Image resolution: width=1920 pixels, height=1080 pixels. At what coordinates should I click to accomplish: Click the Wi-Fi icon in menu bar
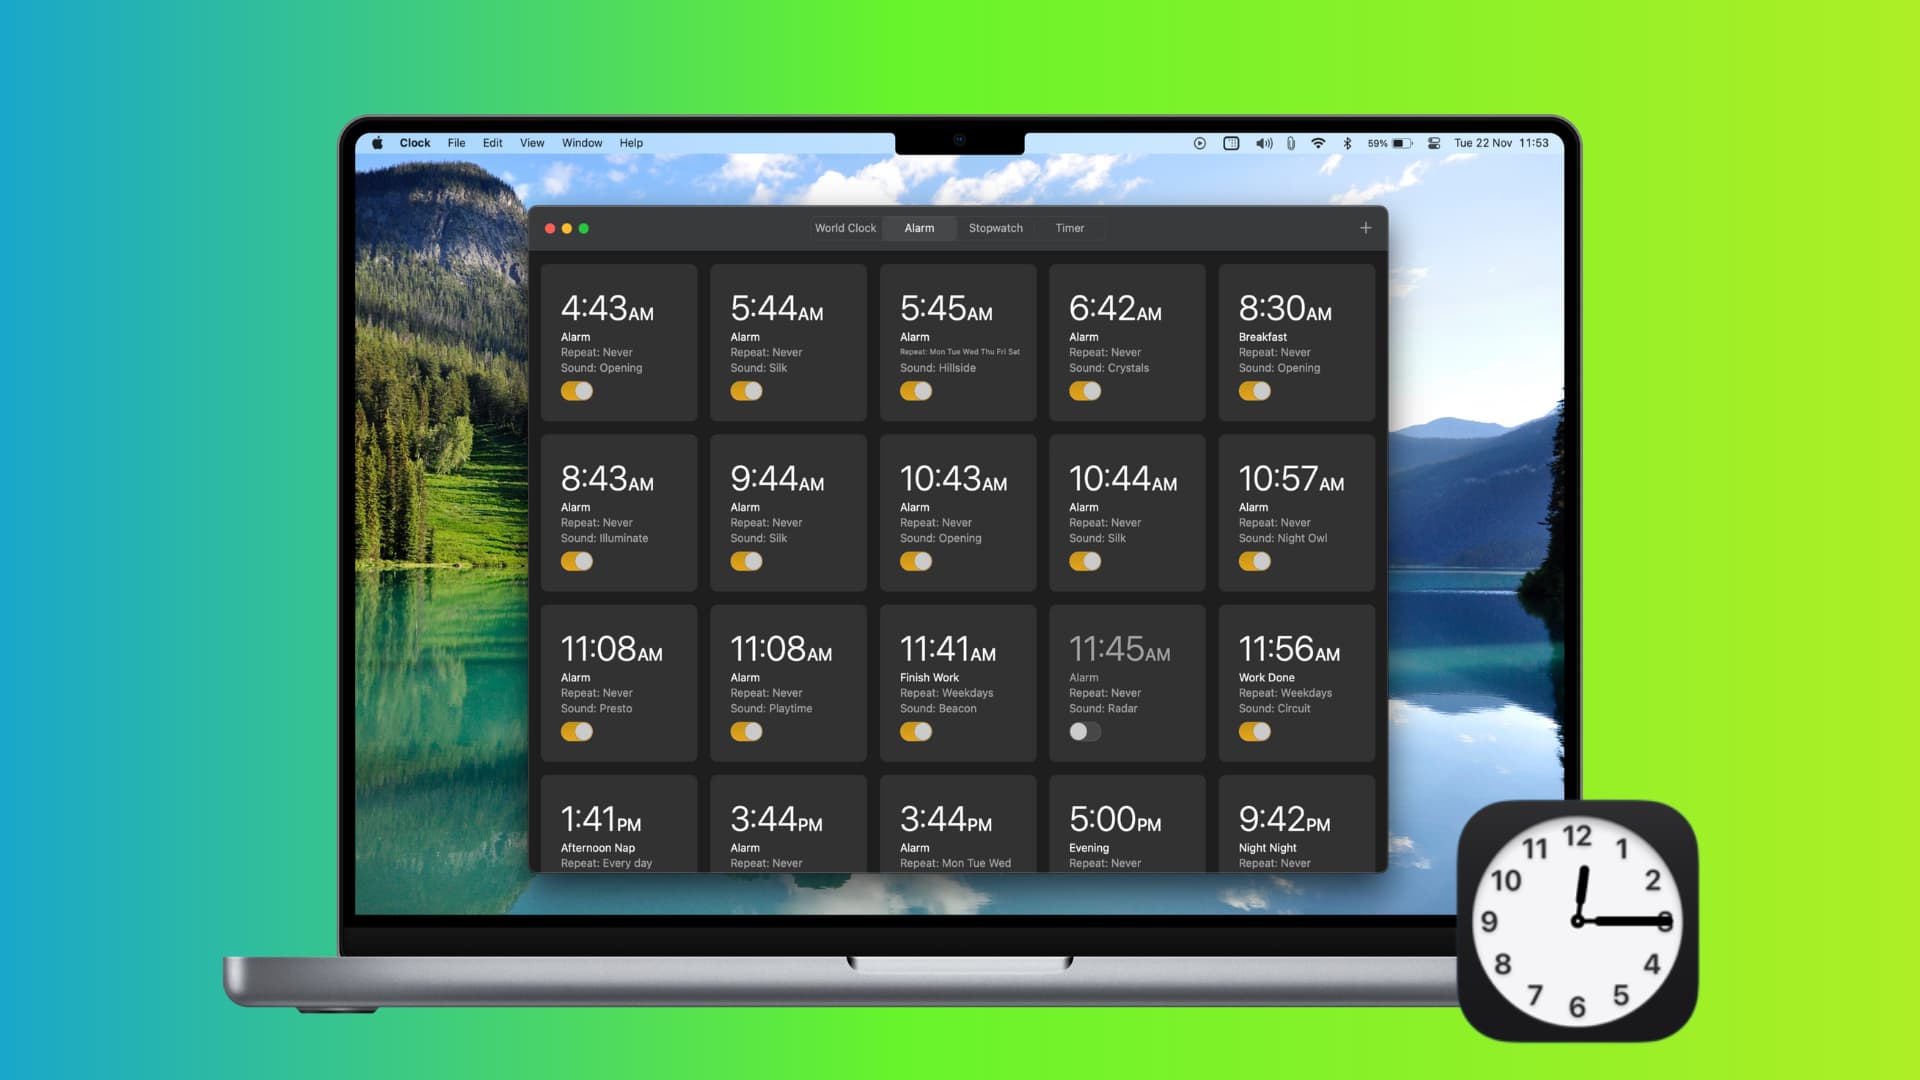pyautogui.click(x=1319, y=142)
